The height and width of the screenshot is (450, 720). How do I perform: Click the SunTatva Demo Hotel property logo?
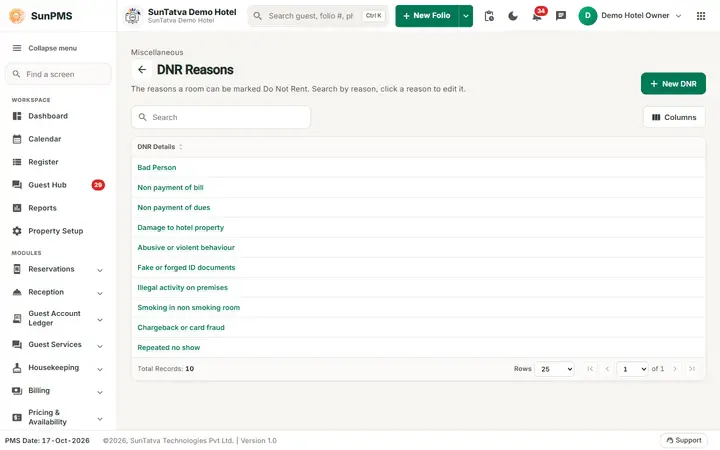(x=133, y=16)
